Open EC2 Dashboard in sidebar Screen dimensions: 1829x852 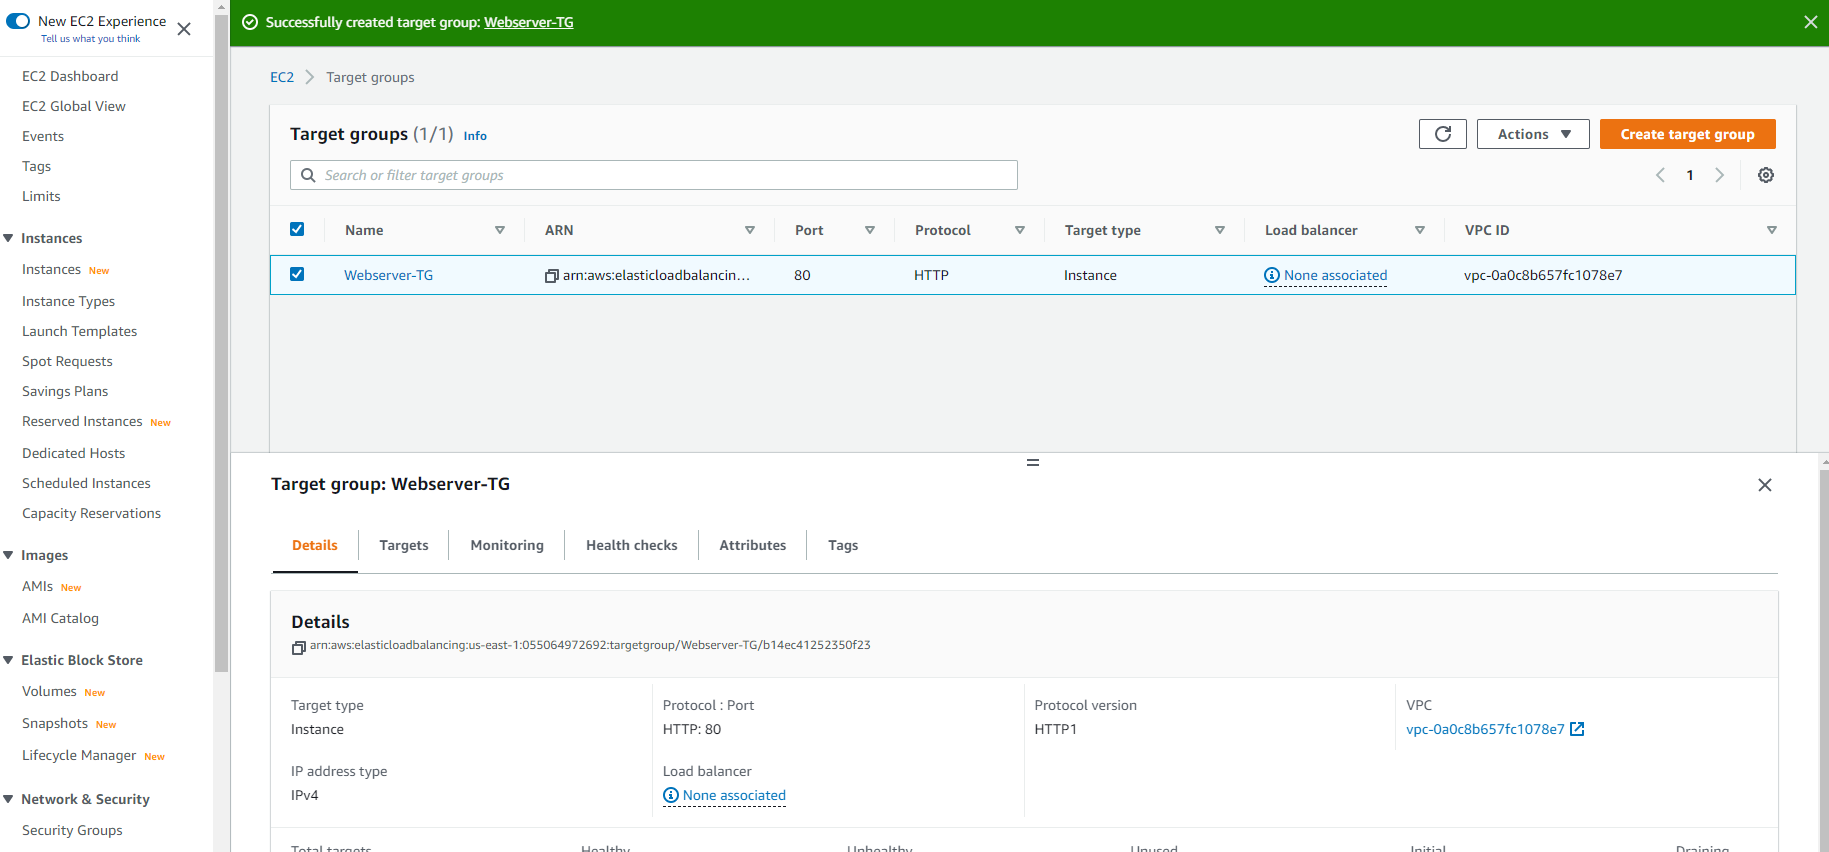pos(70,76)
